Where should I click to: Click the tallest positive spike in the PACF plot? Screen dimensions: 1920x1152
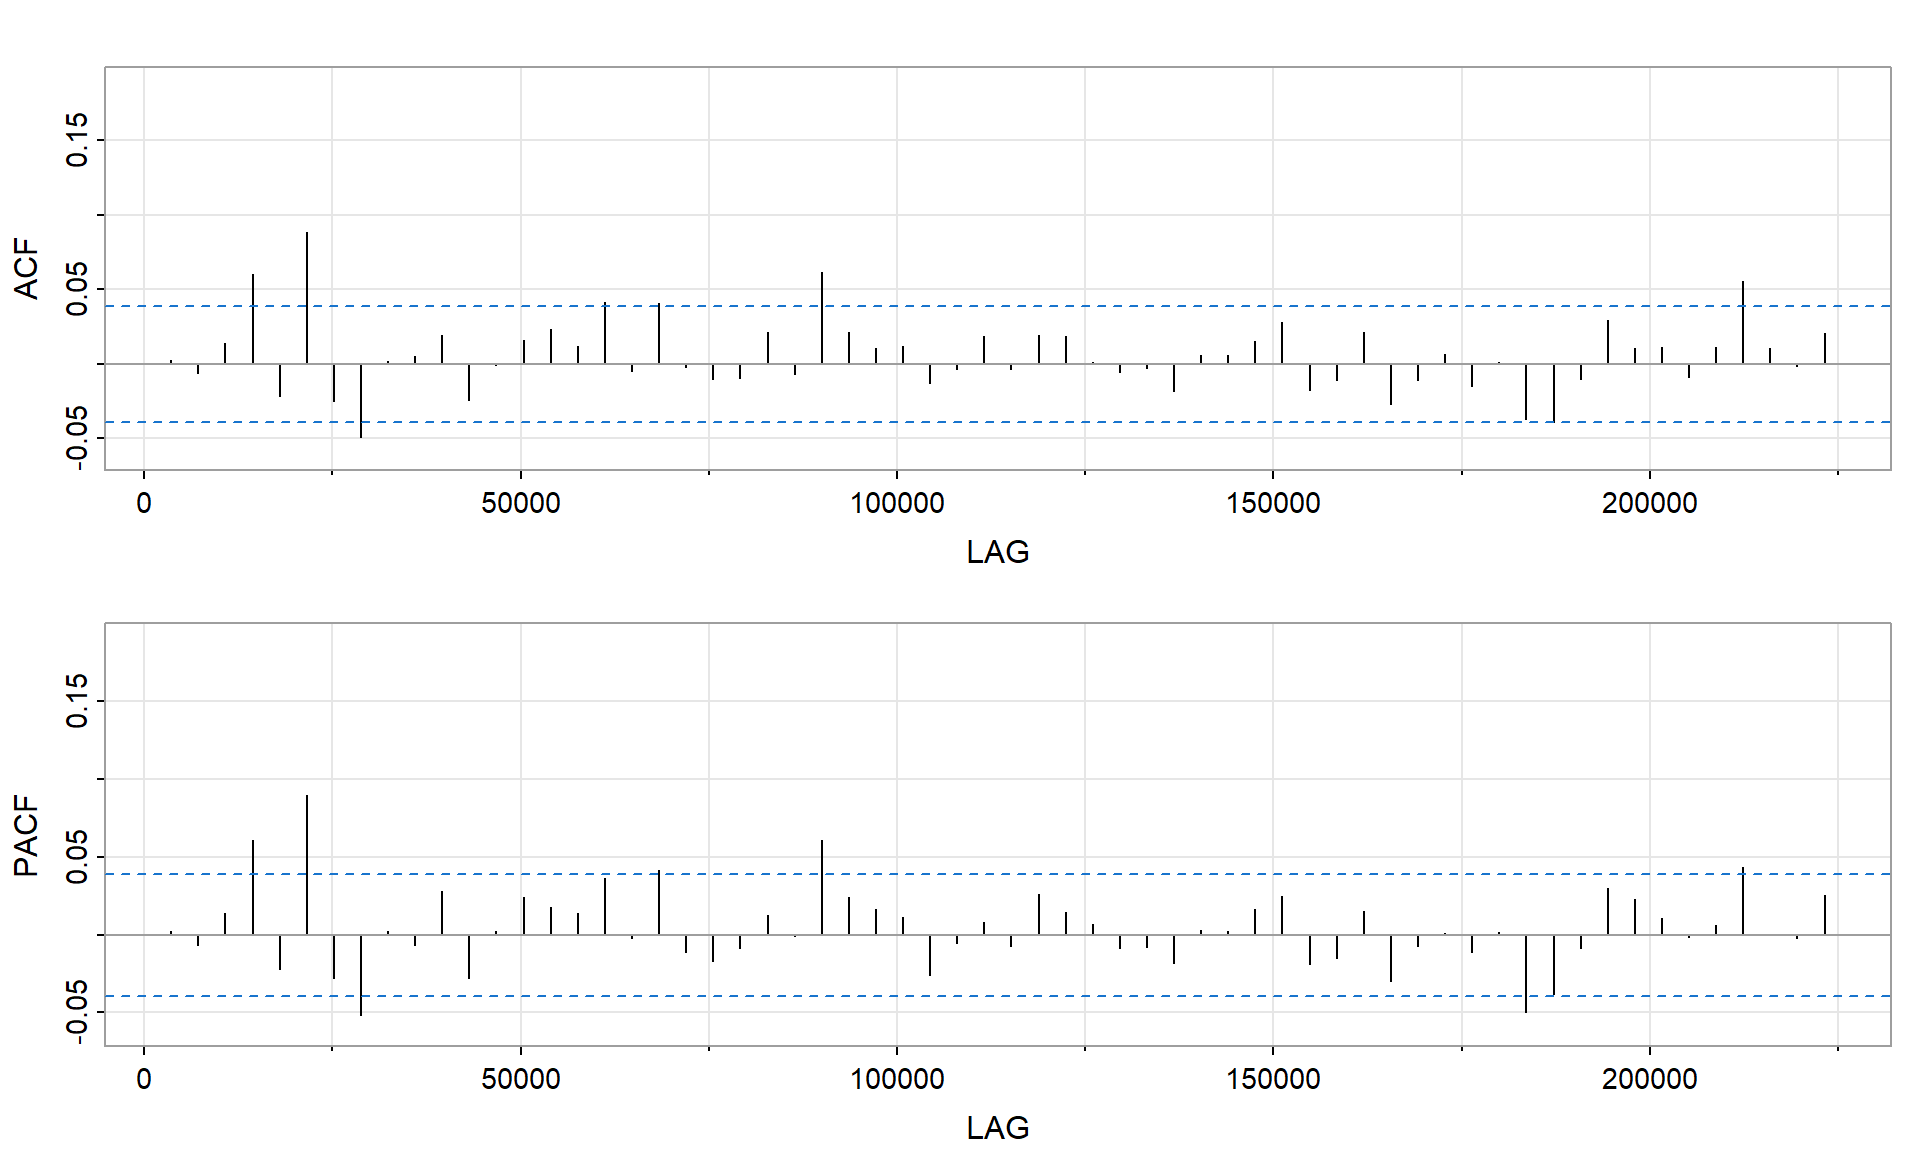307,860
